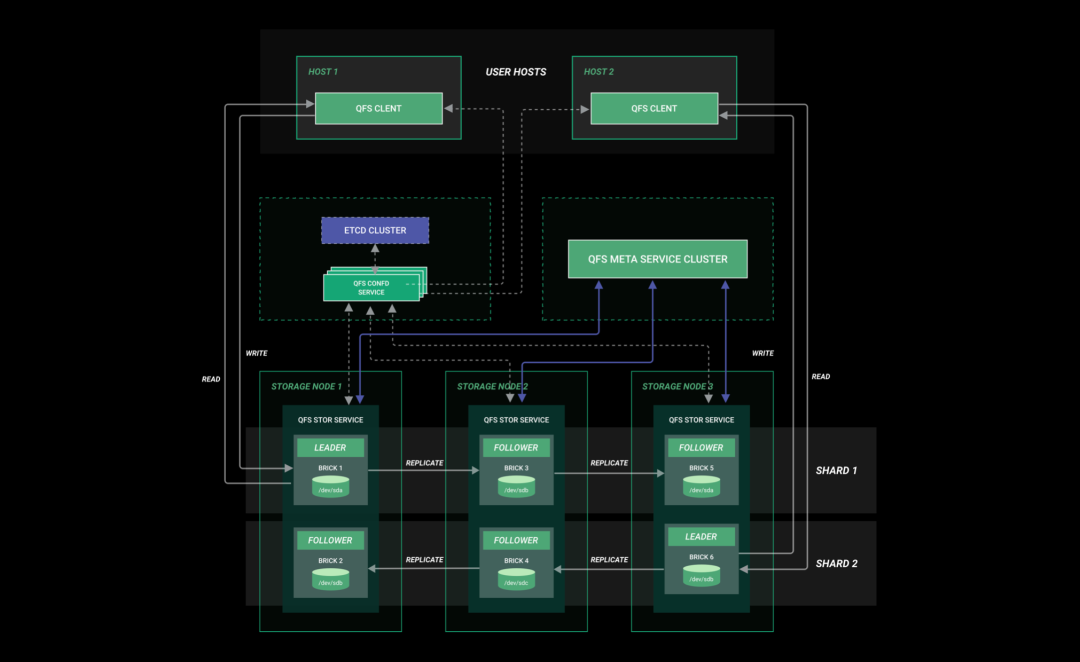Click the FOLLOWER badge above Brick 4
This screenshot has width=1080, height=662.
[x=516, y=540]
